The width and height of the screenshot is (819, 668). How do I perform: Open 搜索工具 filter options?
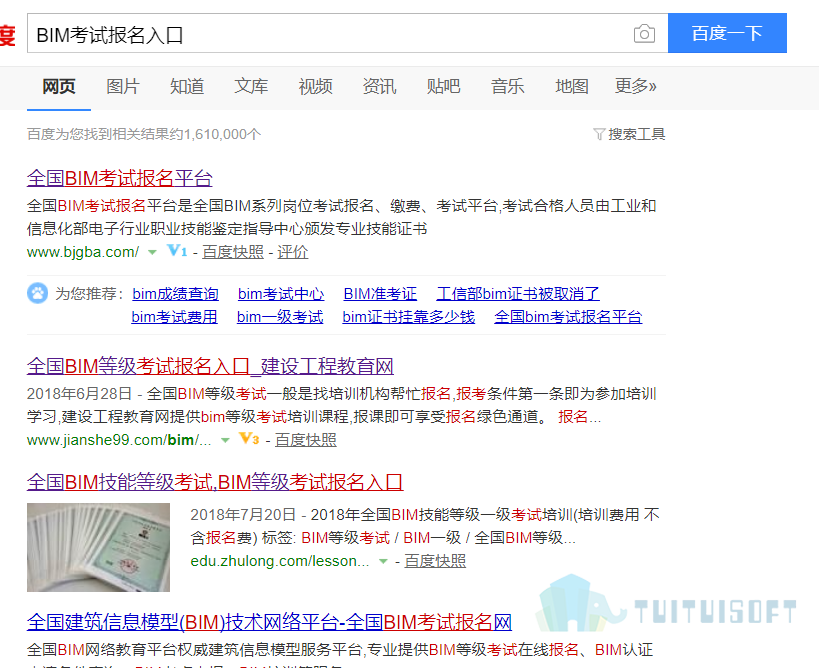coord(636,134)
